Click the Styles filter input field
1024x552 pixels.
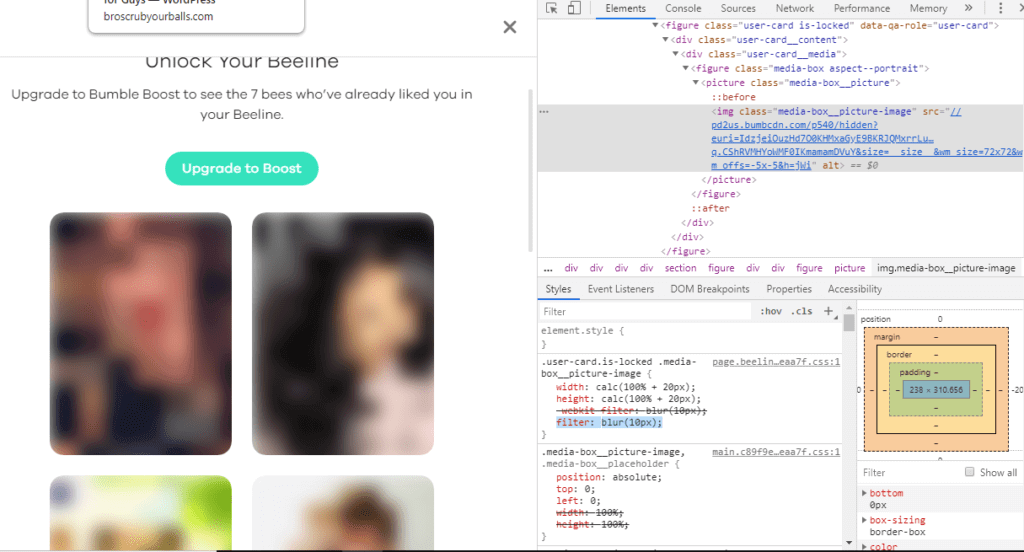click(645, 312)
